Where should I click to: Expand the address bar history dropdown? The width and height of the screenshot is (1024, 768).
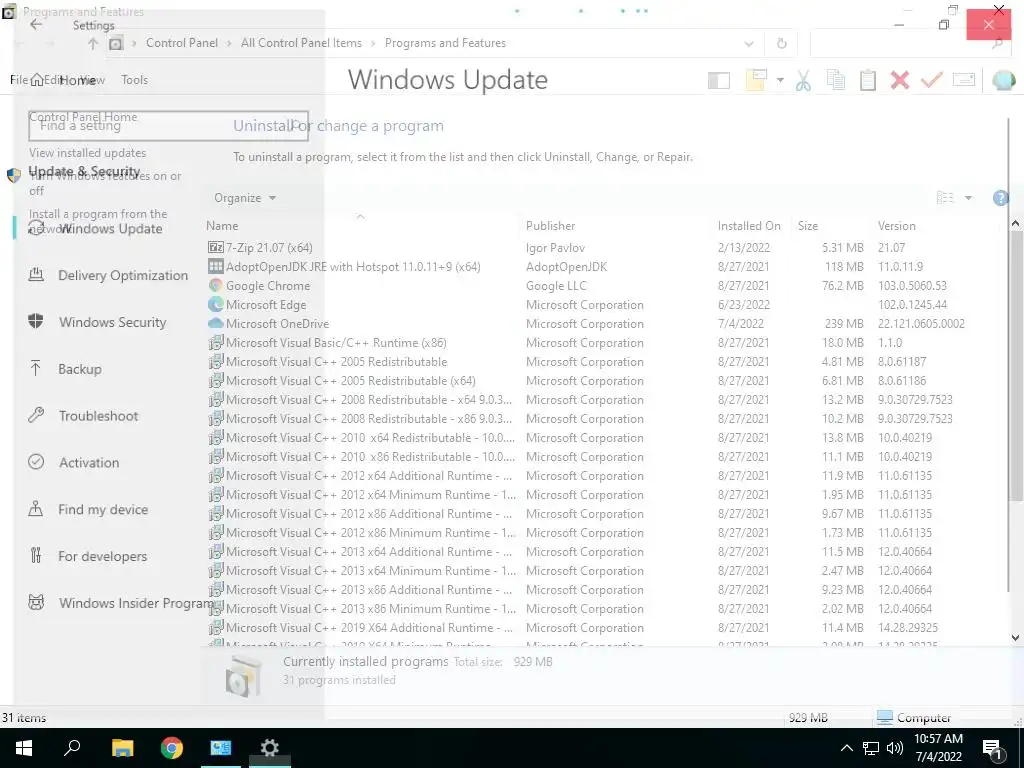click(748, 44)
